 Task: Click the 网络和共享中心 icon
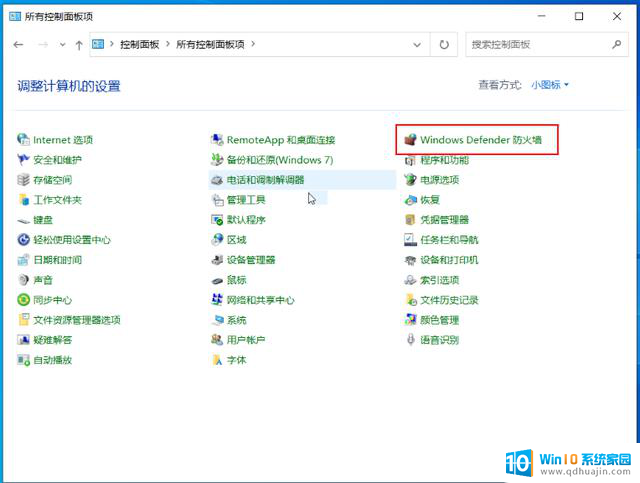(217, 300)
